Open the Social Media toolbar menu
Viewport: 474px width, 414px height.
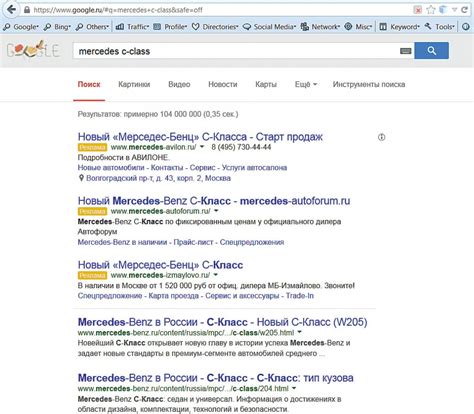tap(269, 27)
